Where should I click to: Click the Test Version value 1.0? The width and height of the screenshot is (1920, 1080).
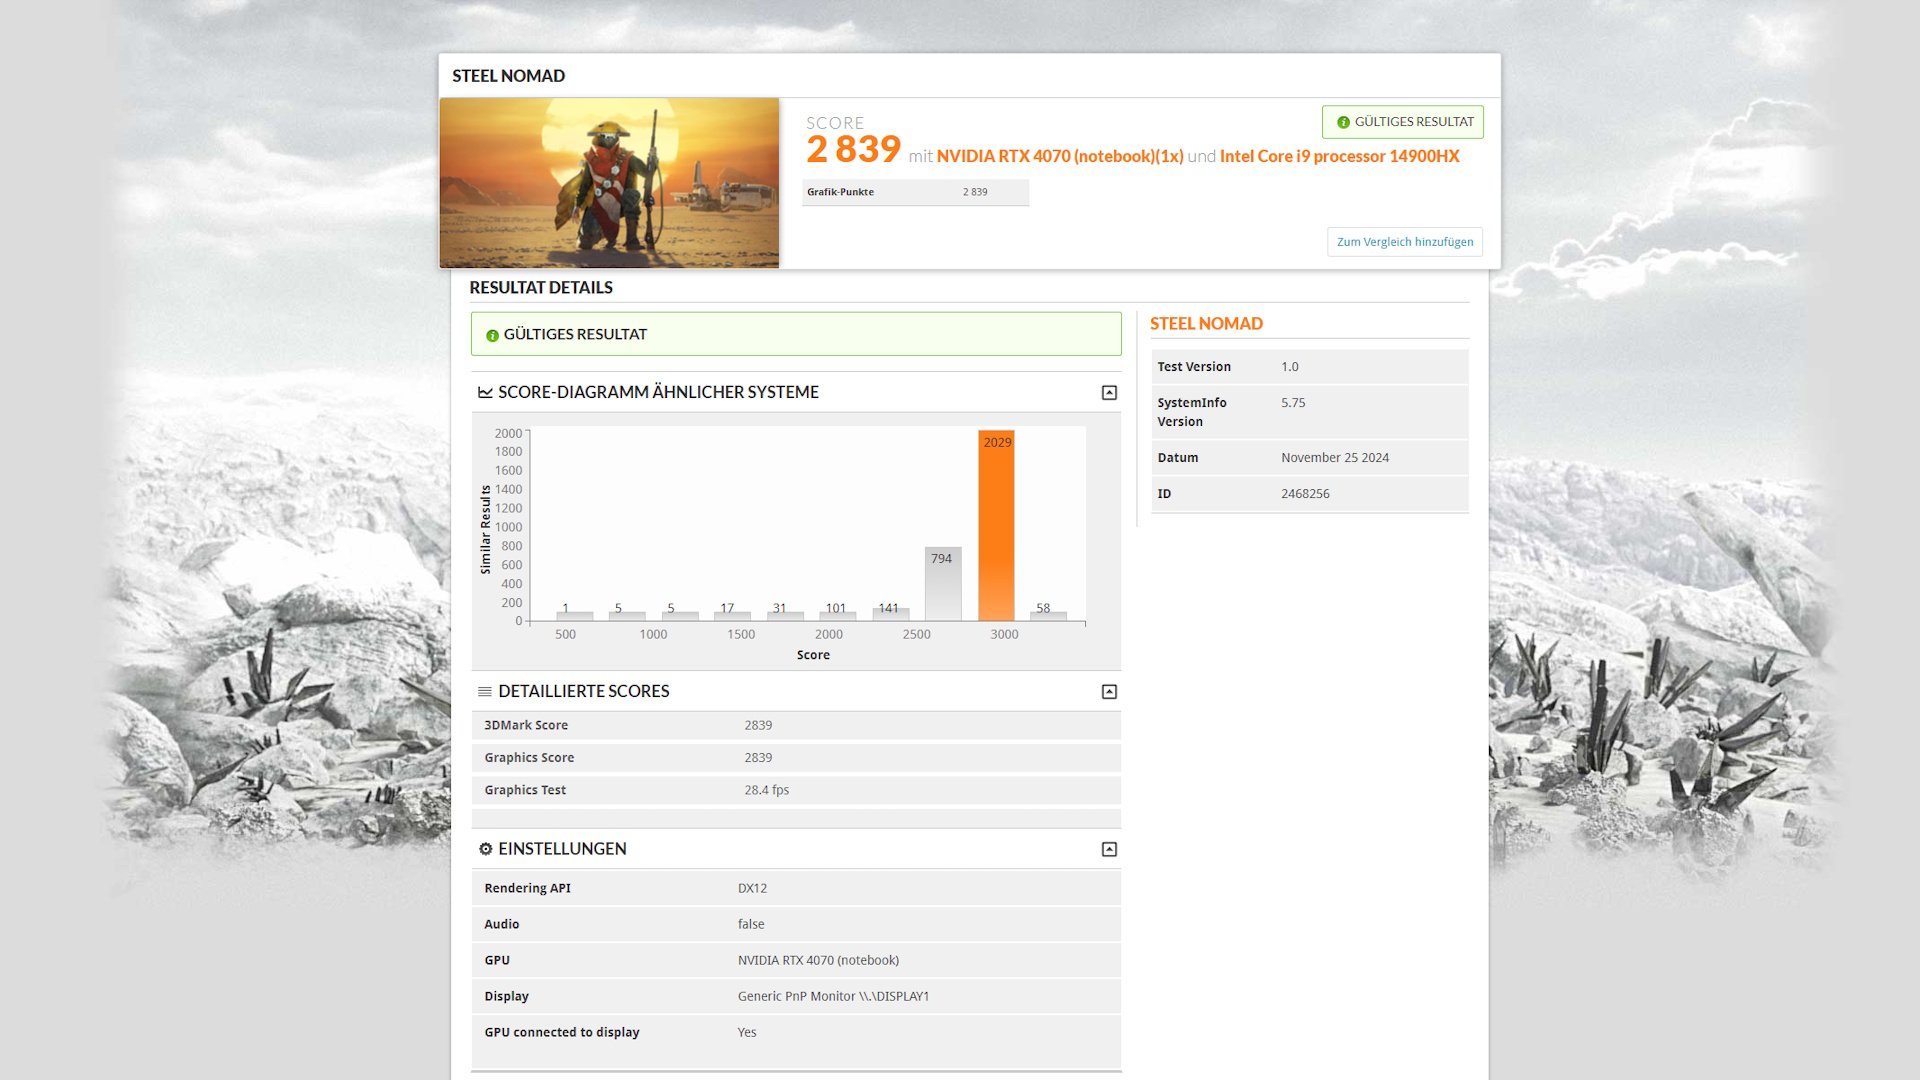point(1290,367)
